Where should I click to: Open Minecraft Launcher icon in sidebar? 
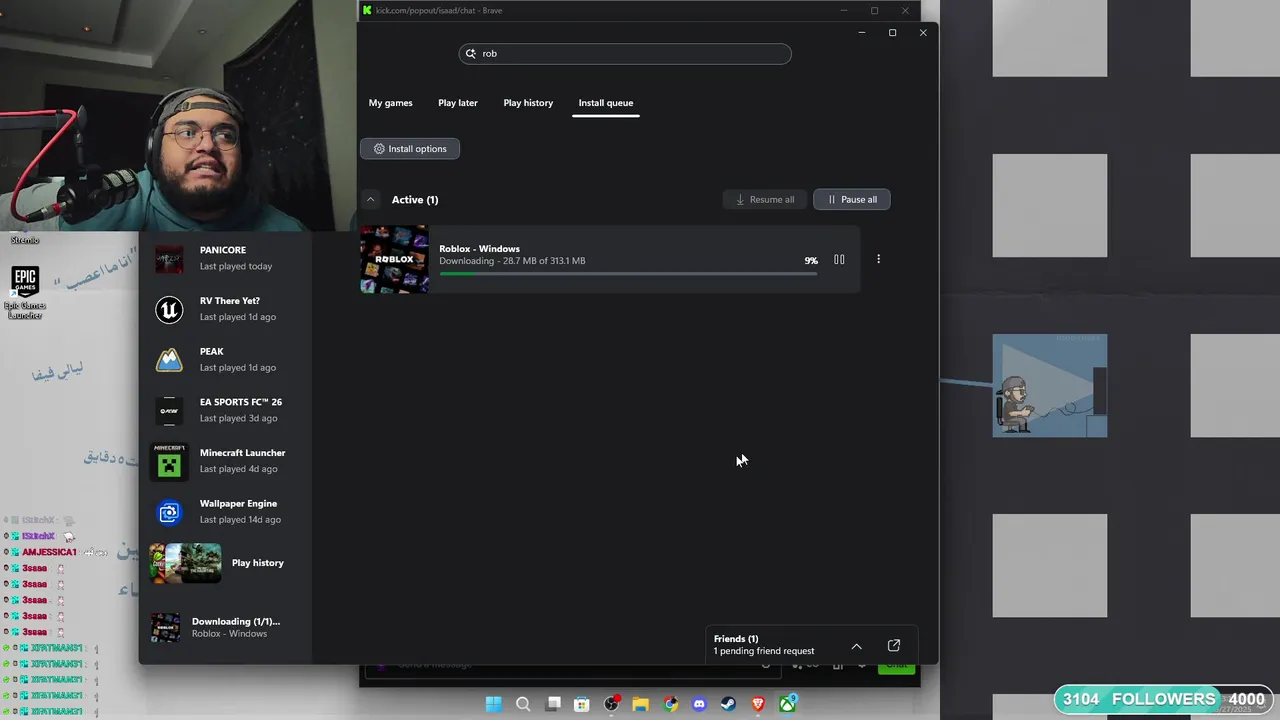pyautogui.click(x=169, y=462)
